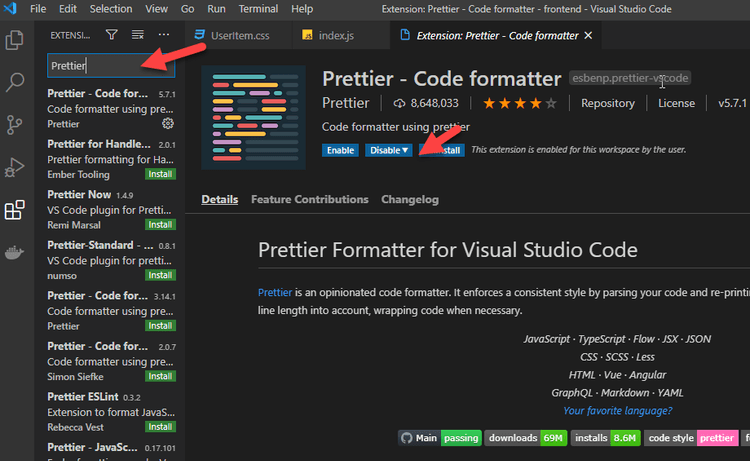Install the Prettier ESLint extension

click(160, 427)
